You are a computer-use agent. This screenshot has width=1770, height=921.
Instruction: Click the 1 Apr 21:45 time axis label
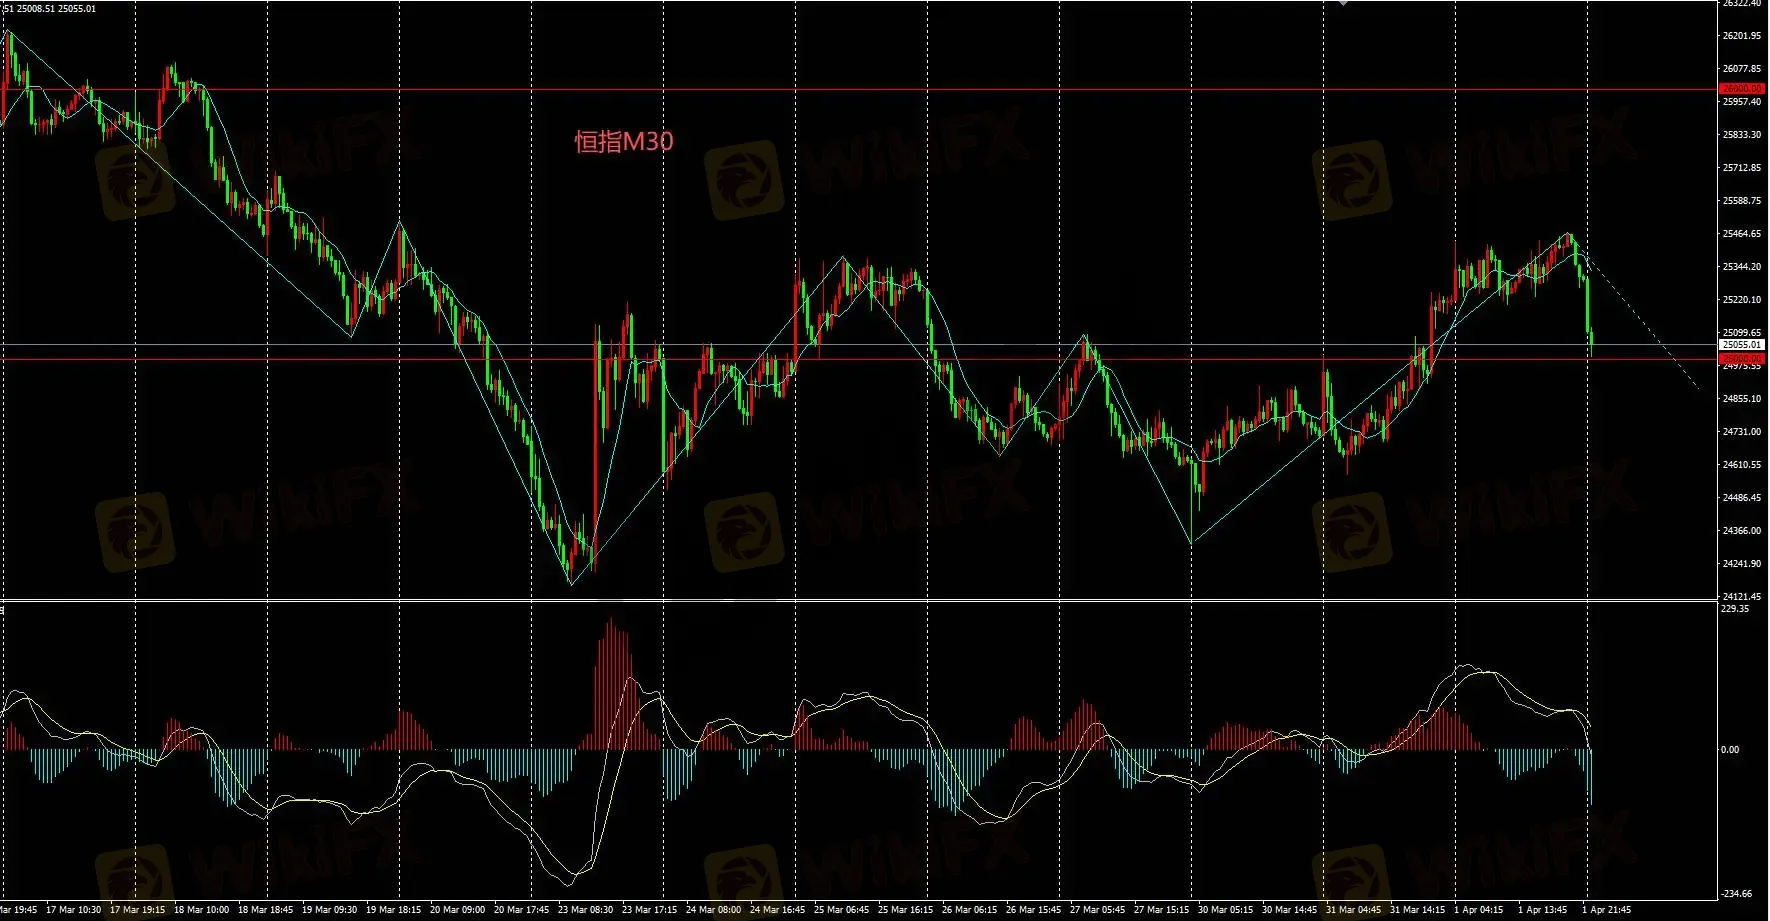(1606, 910)
